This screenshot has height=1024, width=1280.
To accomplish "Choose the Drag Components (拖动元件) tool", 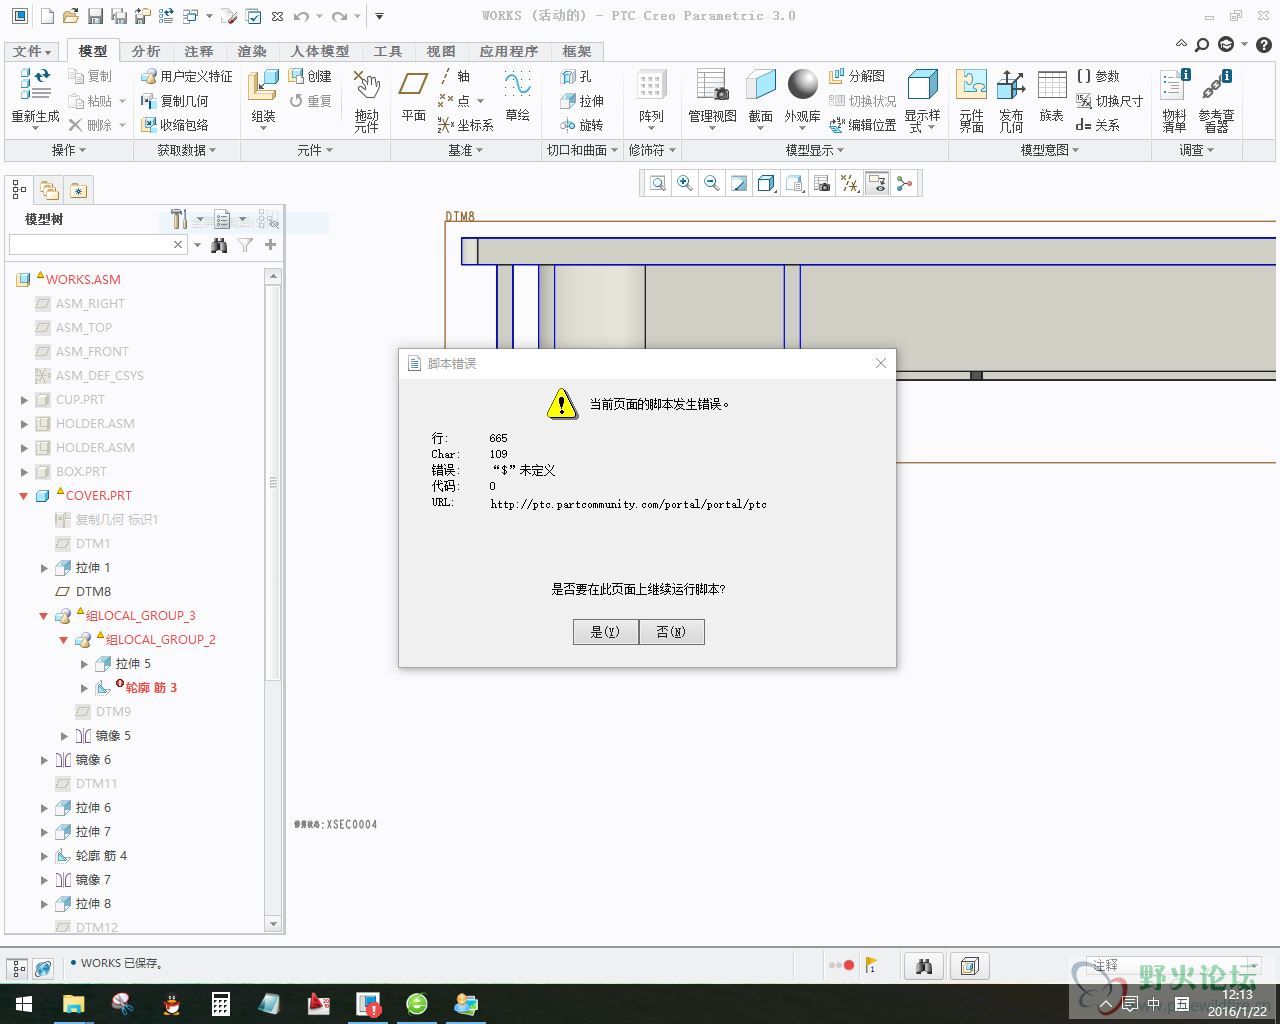I will pos(366,87).
